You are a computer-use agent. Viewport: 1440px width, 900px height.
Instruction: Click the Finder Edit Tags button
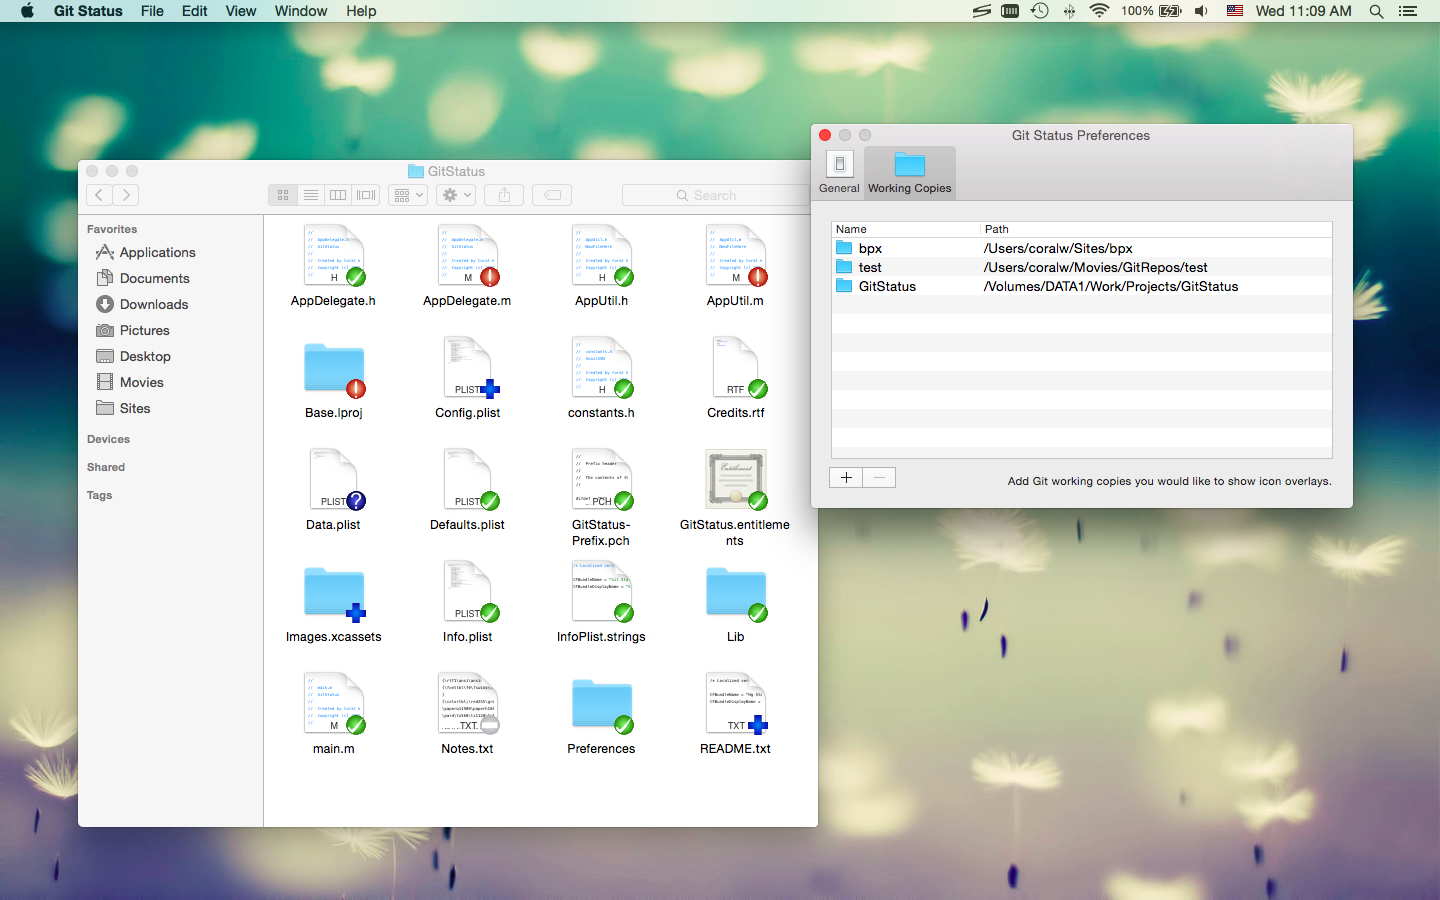click(552, 195)
